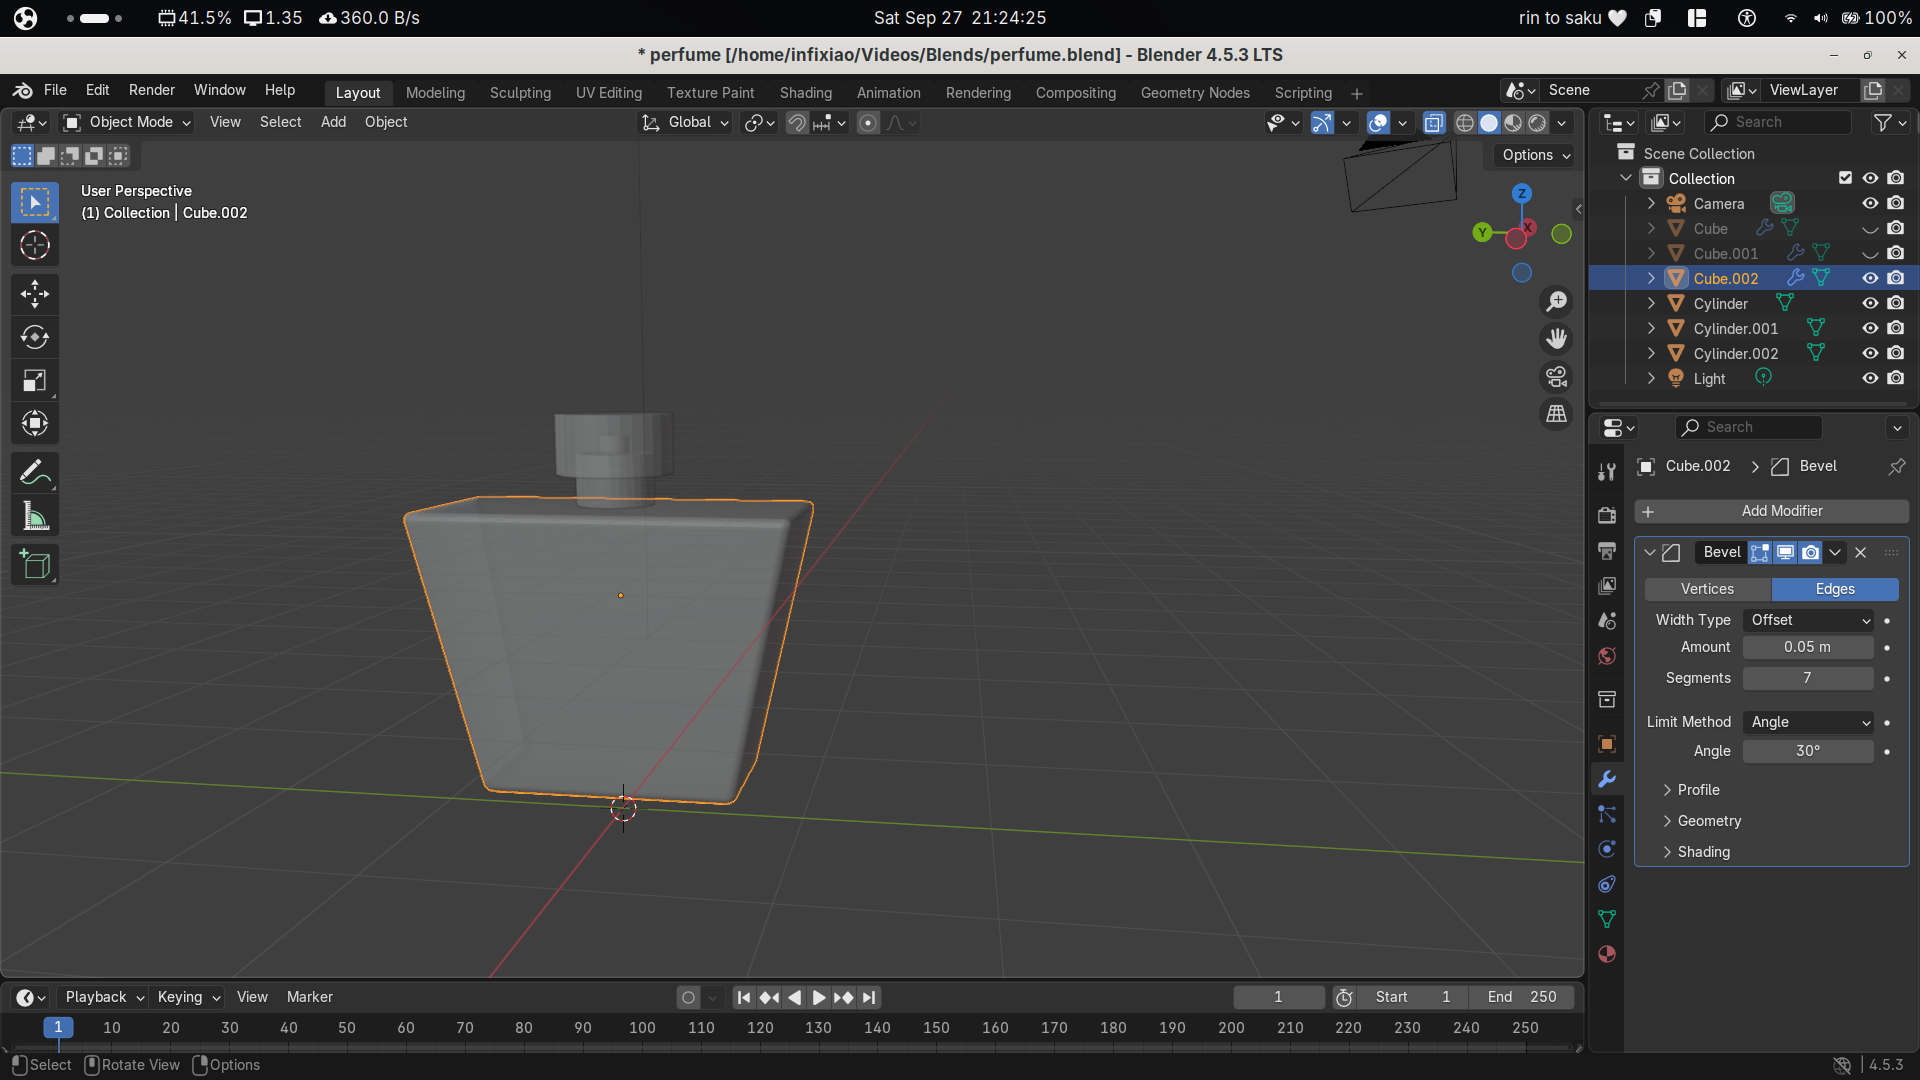Activate the Annotate pencil tool
This screenshot has height=1080, width=1920.
coord(35,472)
